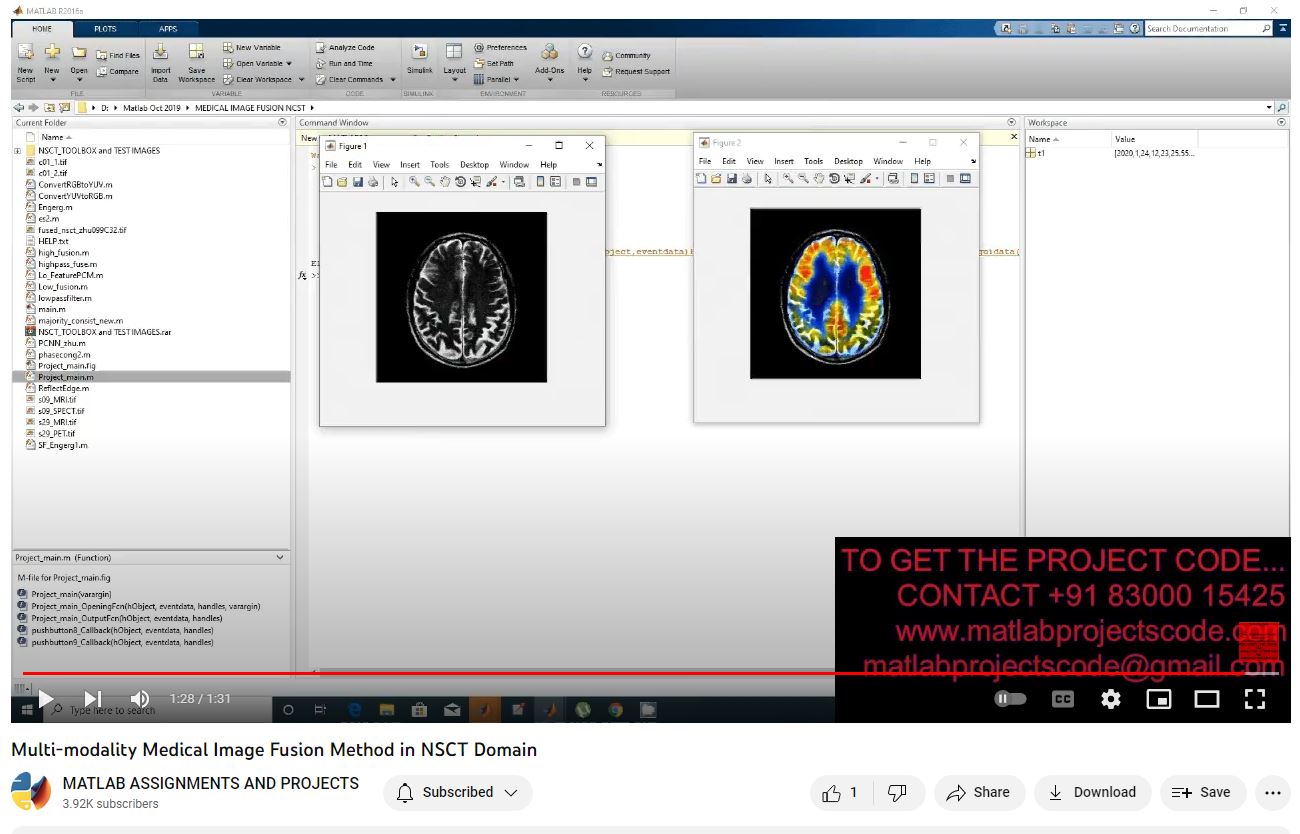The width and height of the screenshot is (1300, 834).
Task: Click the Pan hand tool in Figure 2
Action: coord(818,178)
